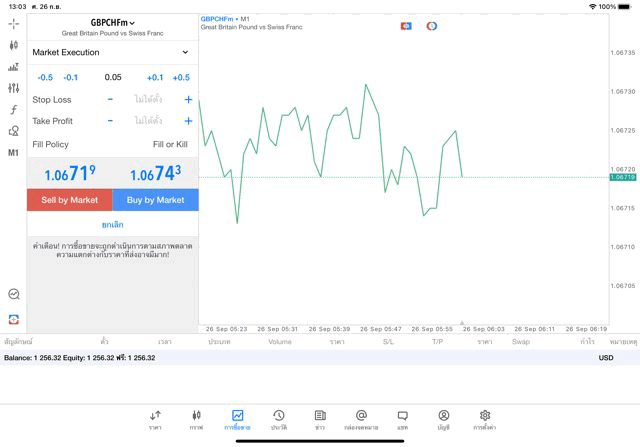Switch to the Mailbox (กล่องจดหมาย) tab
This screenshot has width=640, height=447.
point(361,419)
